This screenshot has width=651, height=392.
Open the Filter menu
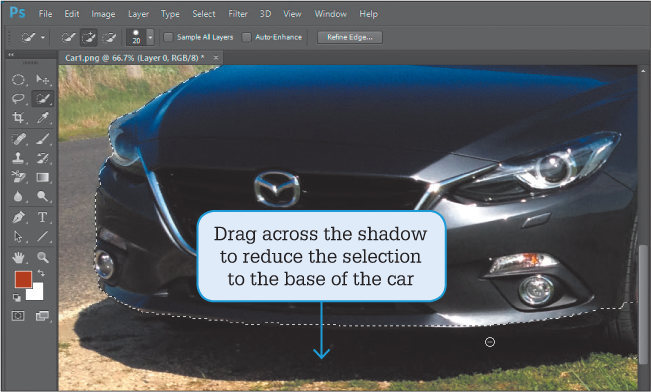point(237,14)
